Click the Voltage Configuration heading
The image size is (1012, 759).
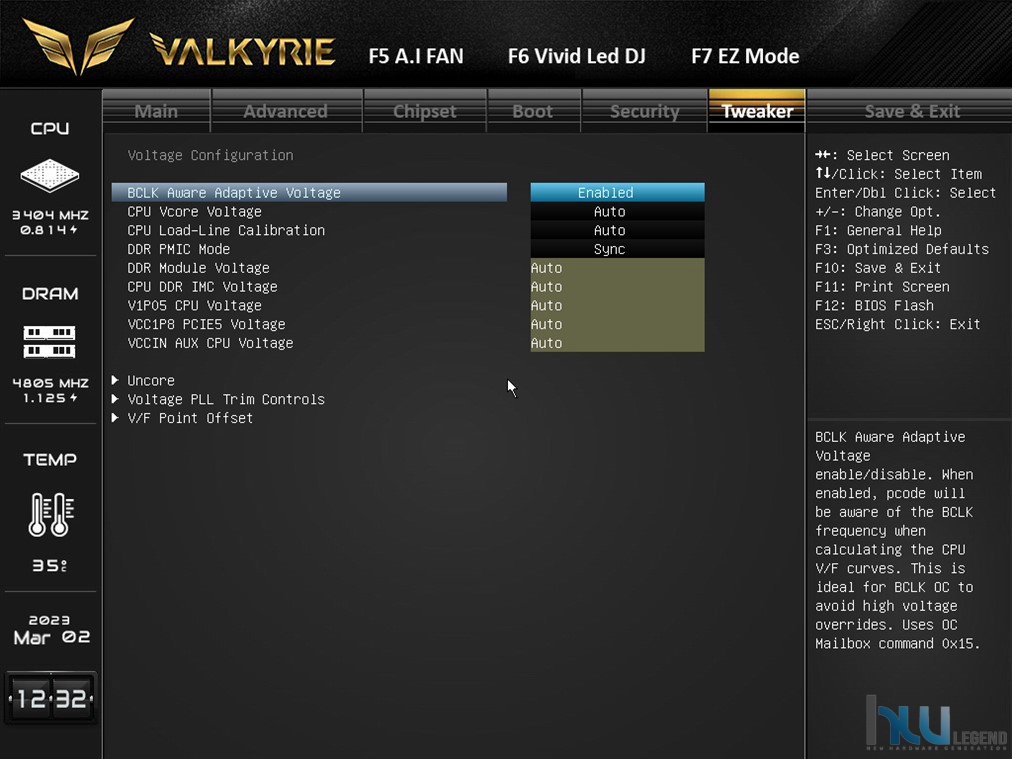click(210, 155)
